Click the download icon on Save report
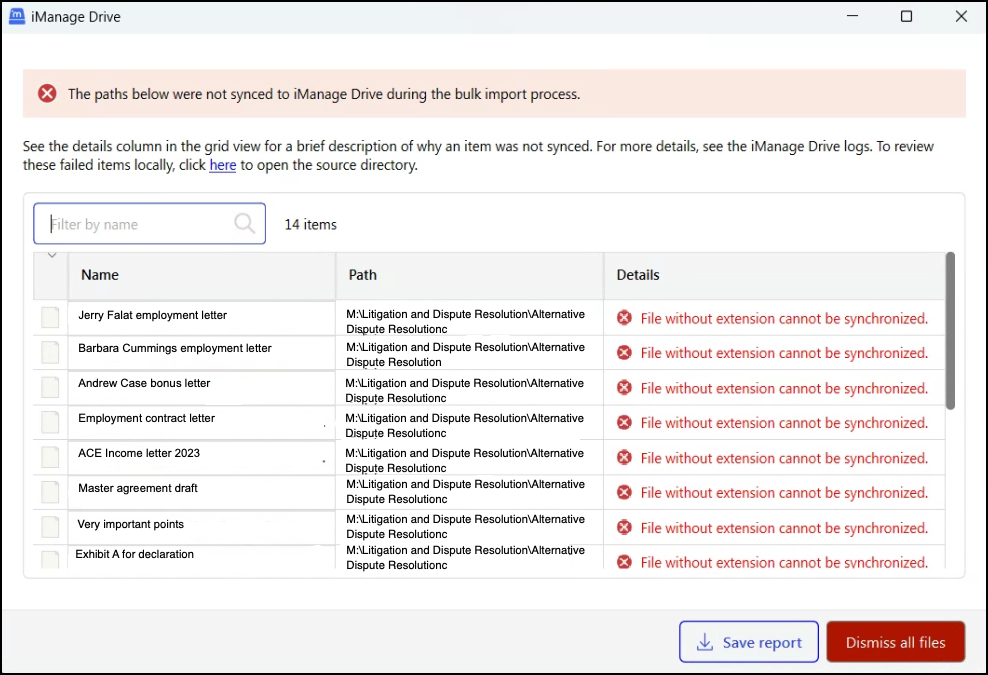Image resolution: width=988 pixels, height=675 pixels. pyautogui.click(x=707, y=642)
